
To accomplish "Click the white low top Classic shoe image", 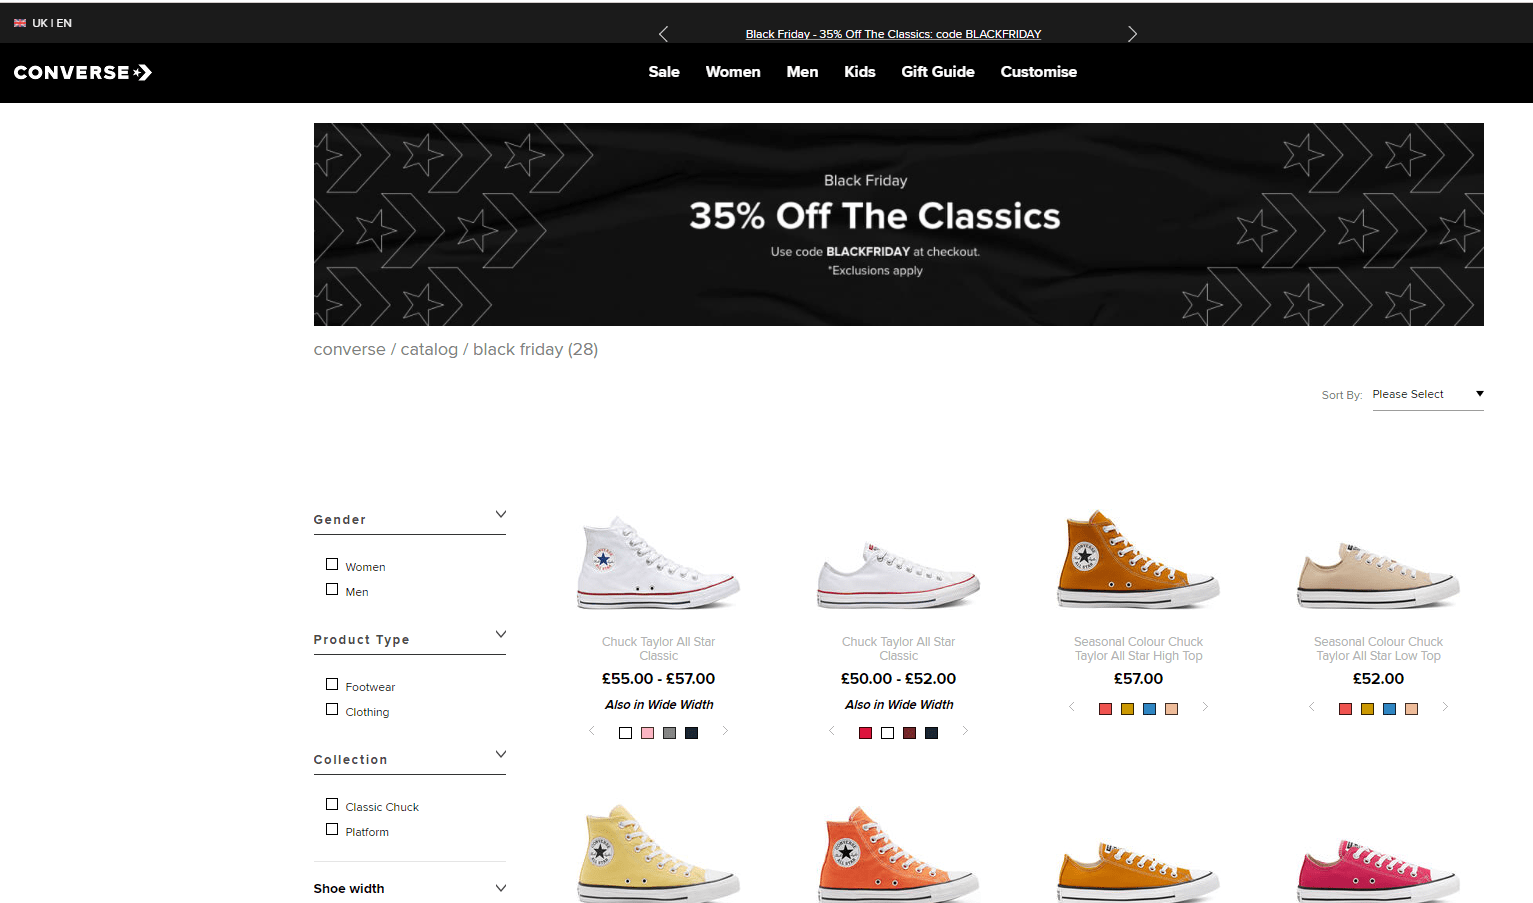I will [x=898, y=575].
